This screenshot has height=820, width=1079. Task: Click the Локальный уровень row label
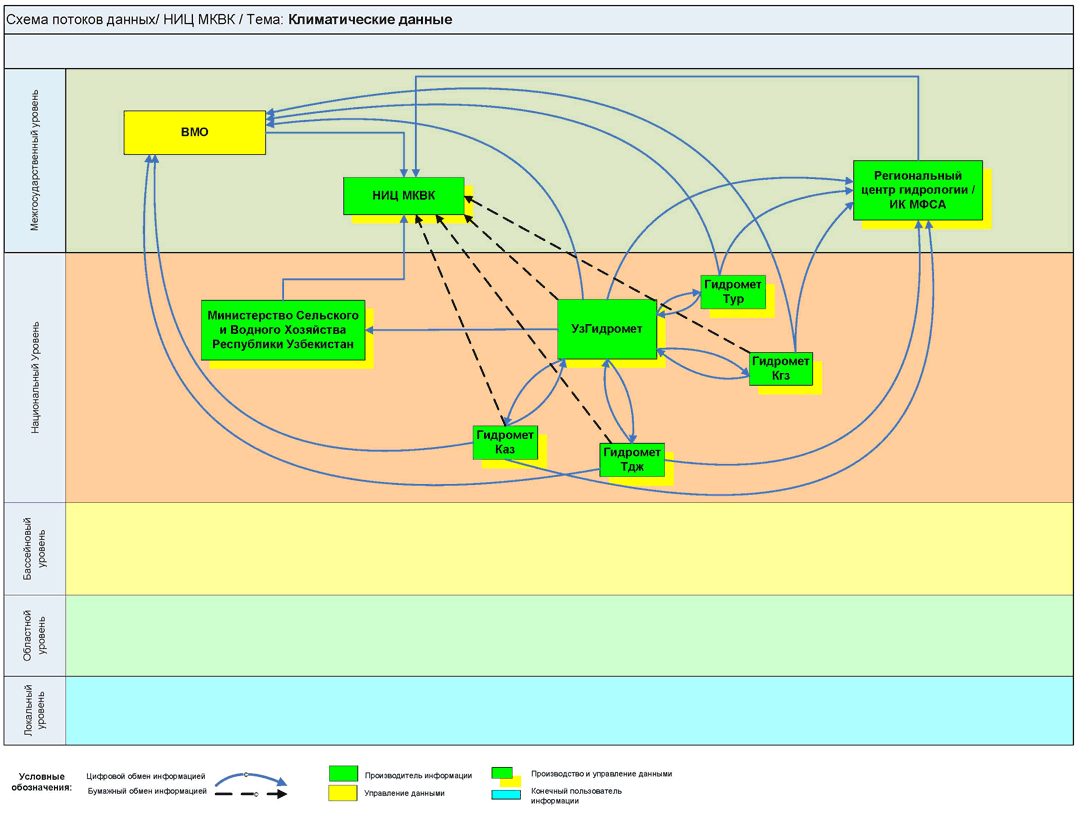pos(35,711)
